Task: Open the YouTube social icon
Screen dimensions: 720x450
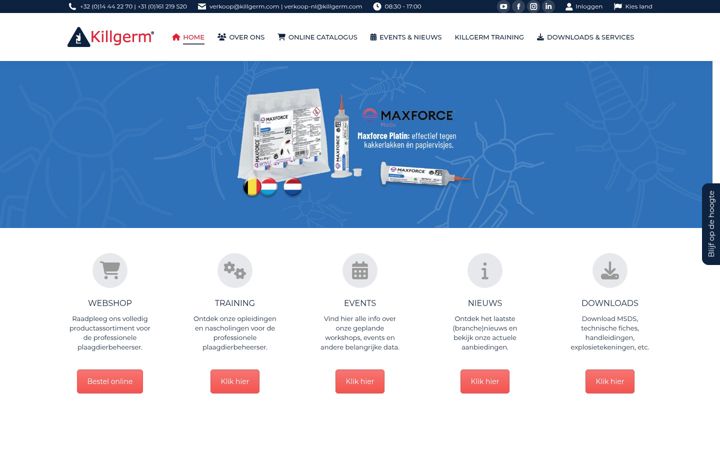Action: 503,6
